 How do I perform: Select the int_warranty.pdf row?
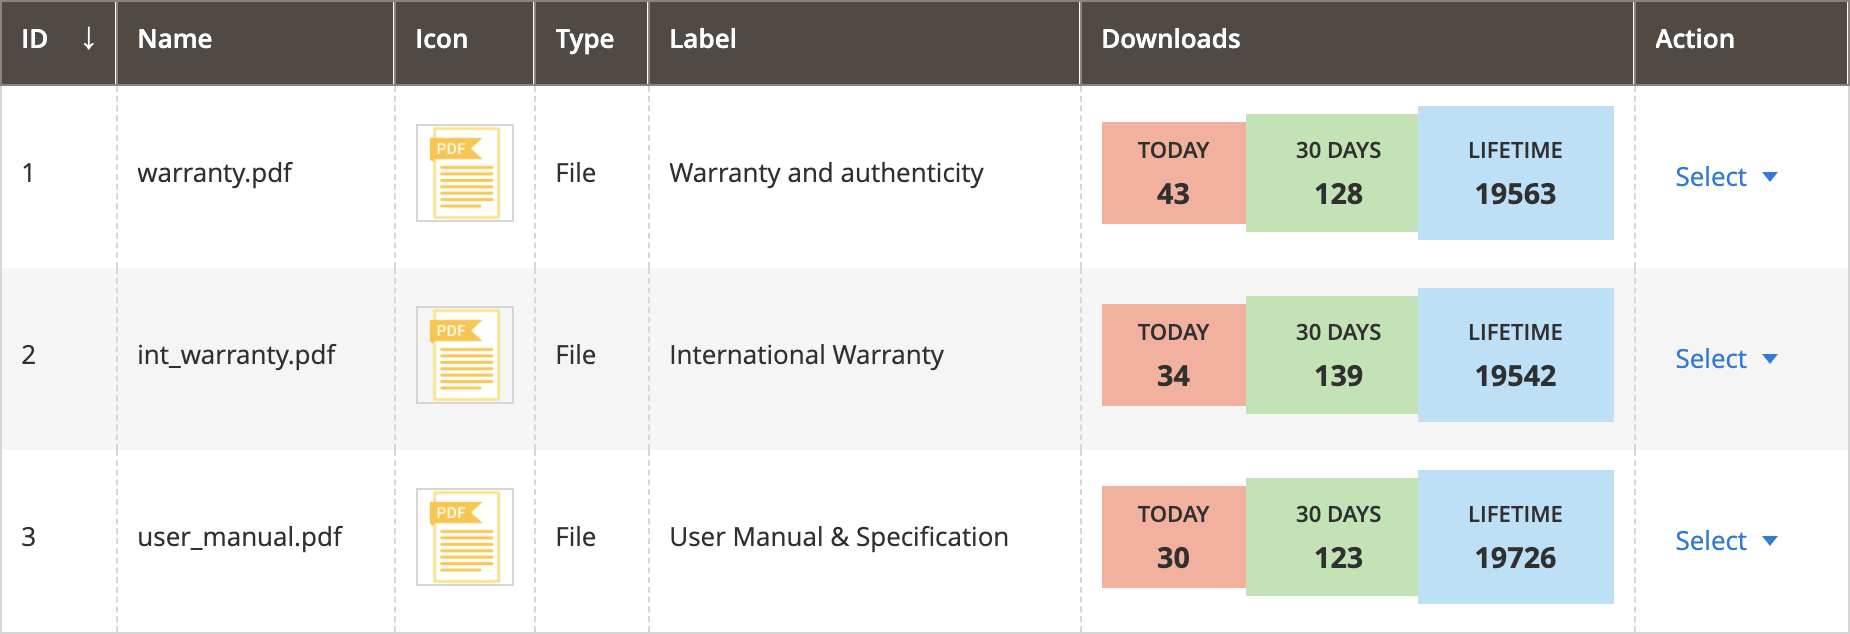pos(236,354)
